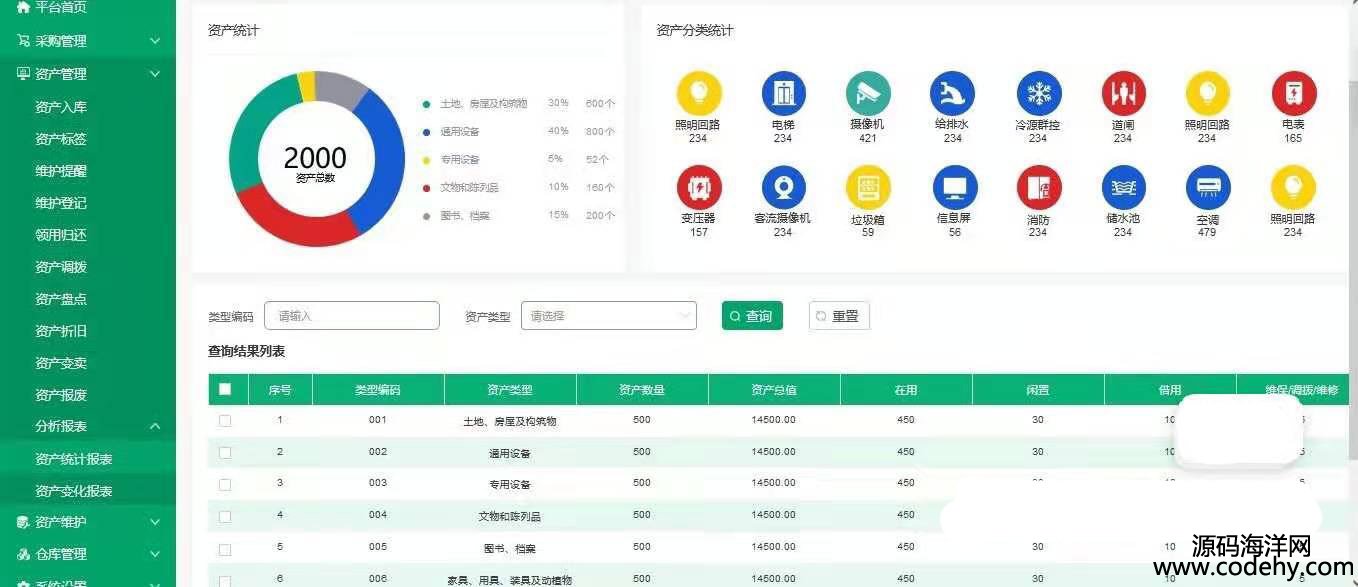Click the blue legend dot for 通用设备
This screenshot has width=1358, height=587.
click(427, 132)
